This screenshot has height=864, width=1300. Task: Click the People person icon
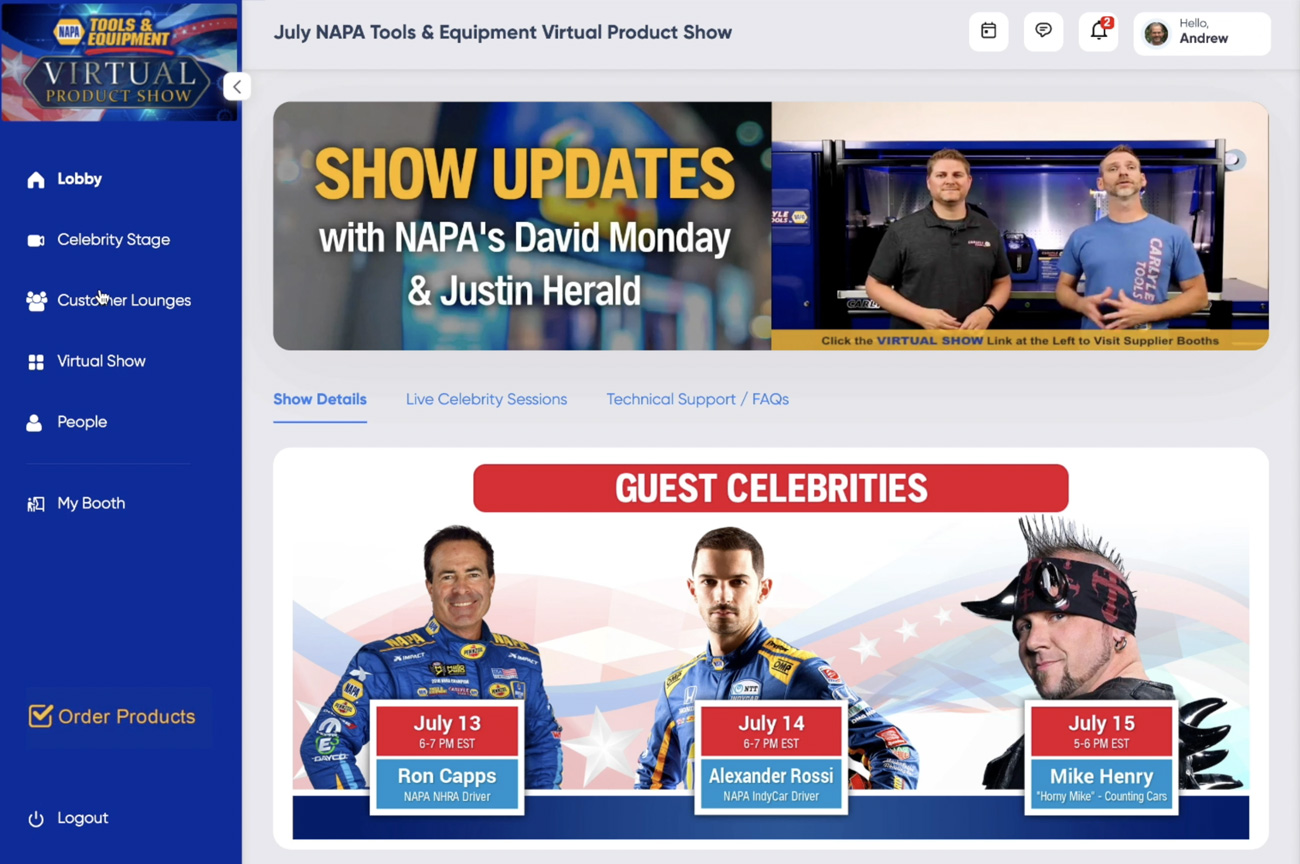(x=35, y=423)
